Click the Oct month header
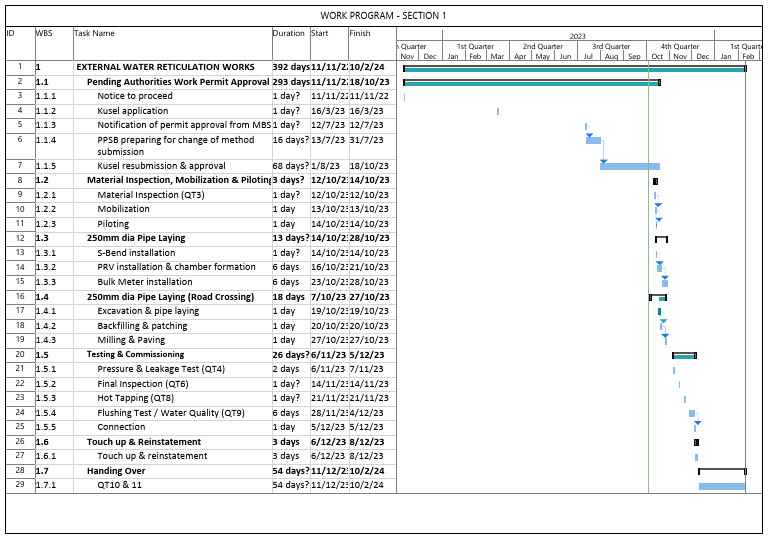Viewport: 768px width, 538px height. [x=657, y=56]
